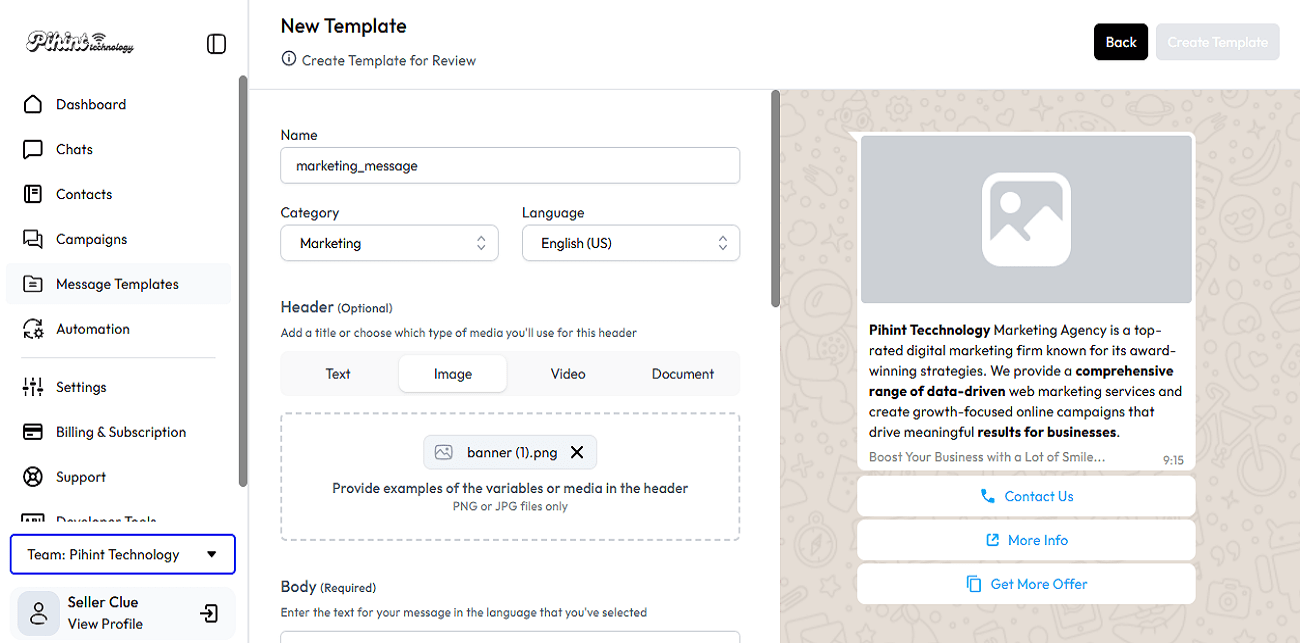Screen dimensions: 1300x643
Task: Choose Text header type
Action: [x=338, y=374]
